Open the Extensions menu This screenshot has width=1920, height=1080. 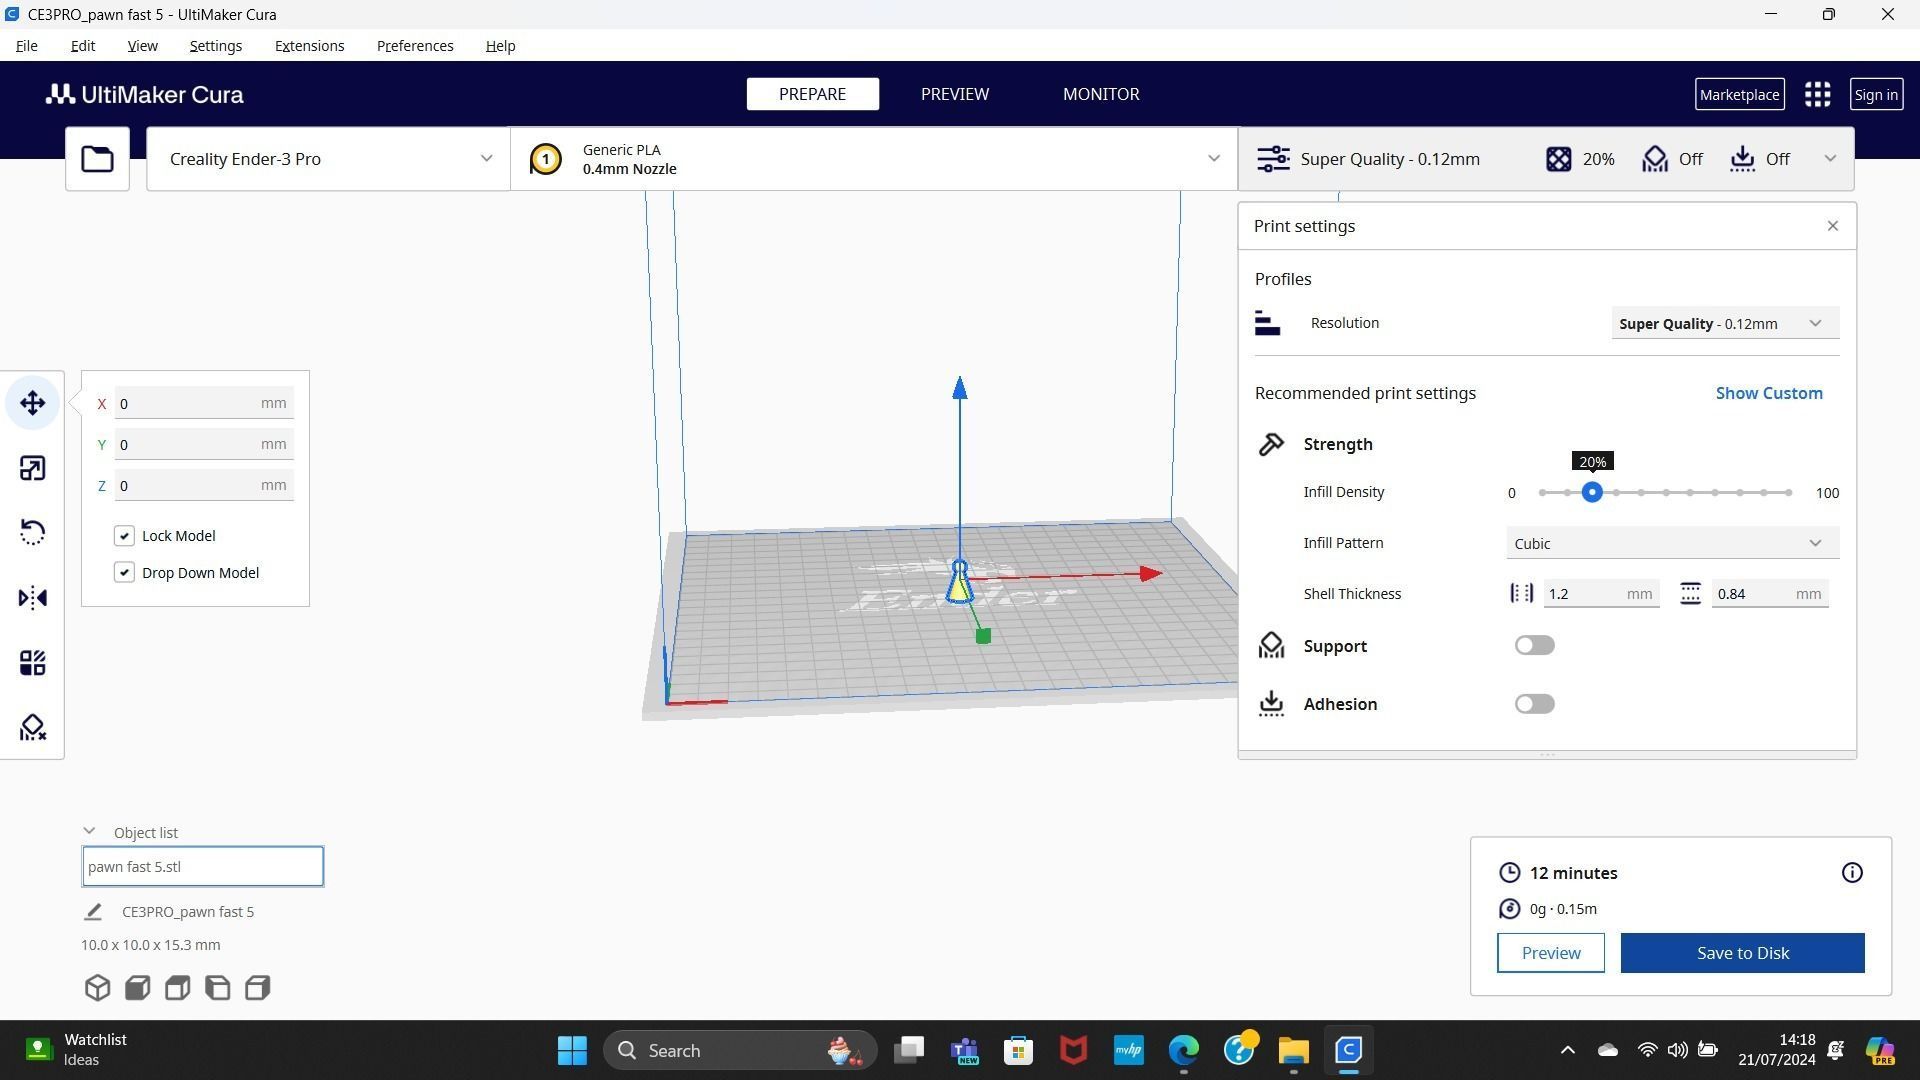(309, 46)
